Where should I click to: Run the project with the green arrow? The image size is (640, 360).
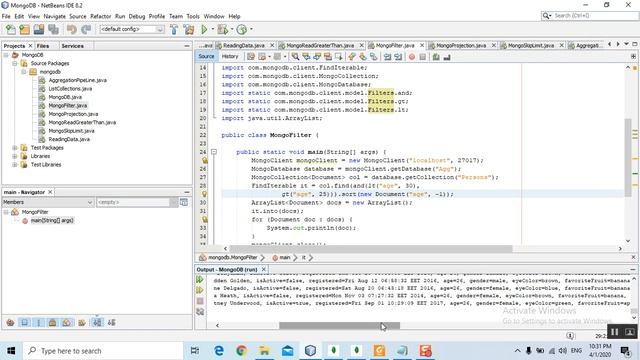[204, 29]
